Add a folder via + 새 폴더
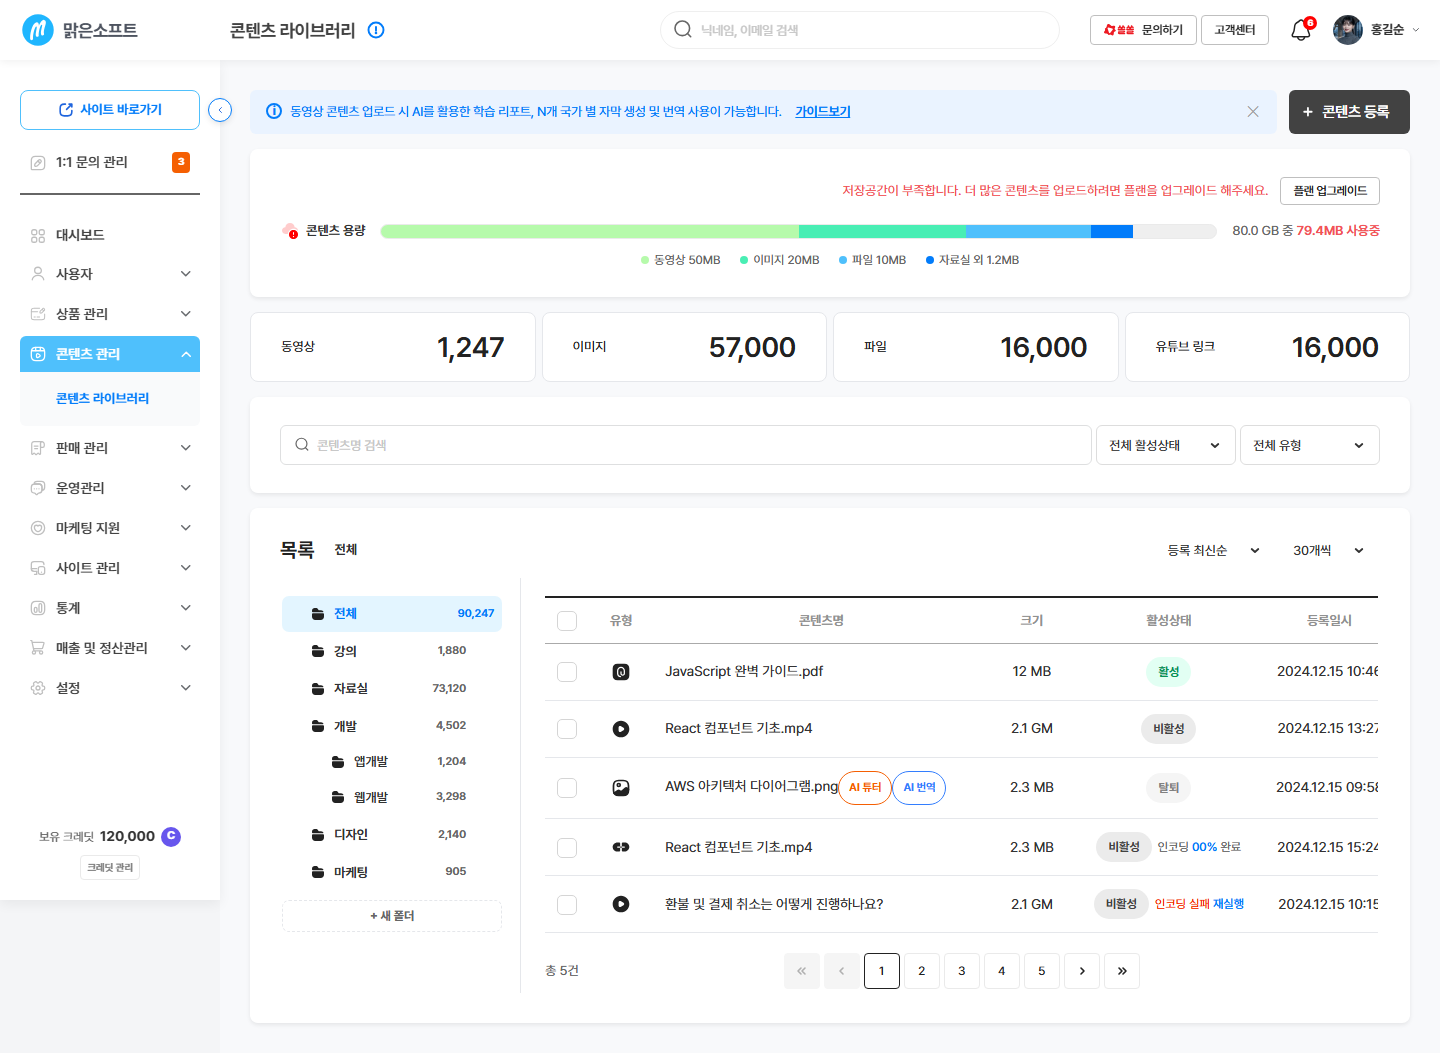1440x1053 pixels. coord(392,916)
